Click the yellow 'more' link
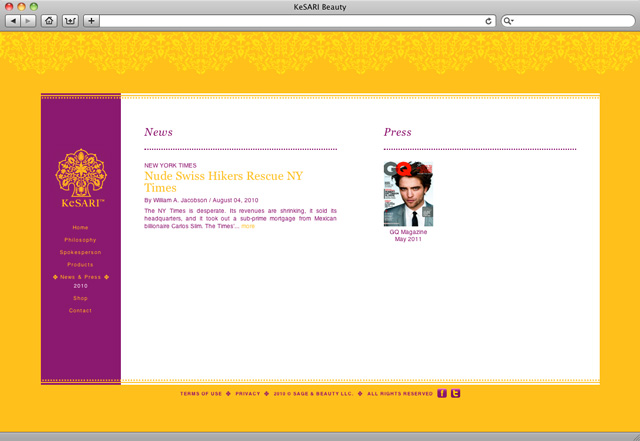The image size is (640, 441). [248, 226]
